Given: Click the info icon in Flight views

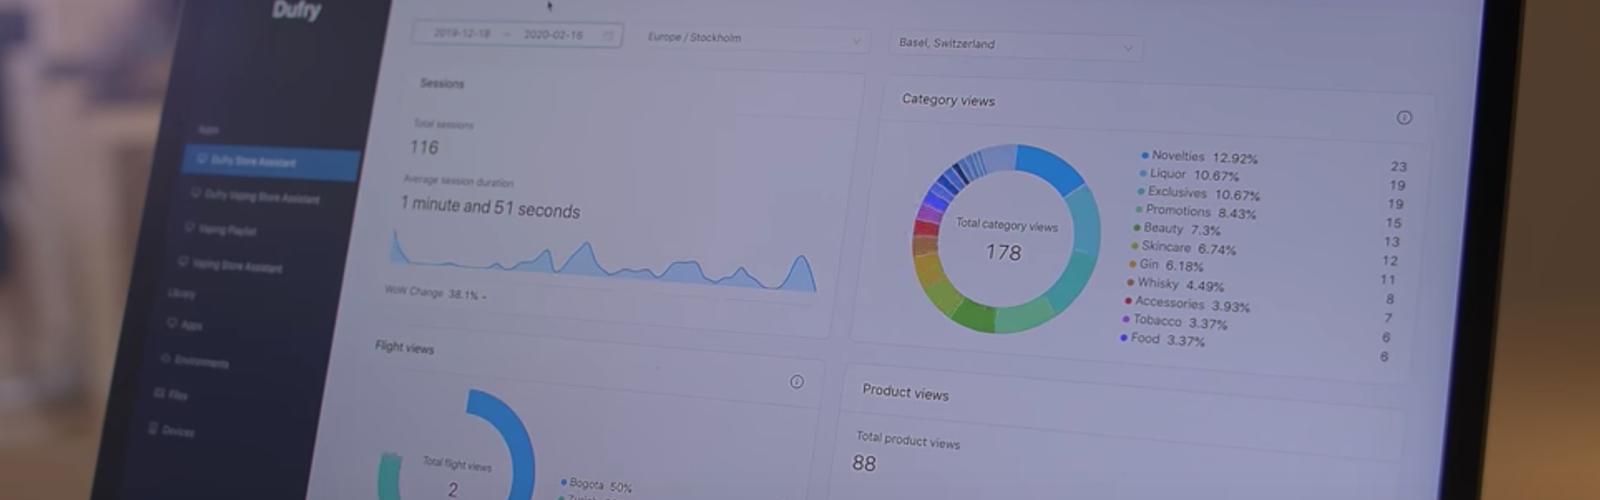Looking at the screenshot, I should click(x=797, y=382).
